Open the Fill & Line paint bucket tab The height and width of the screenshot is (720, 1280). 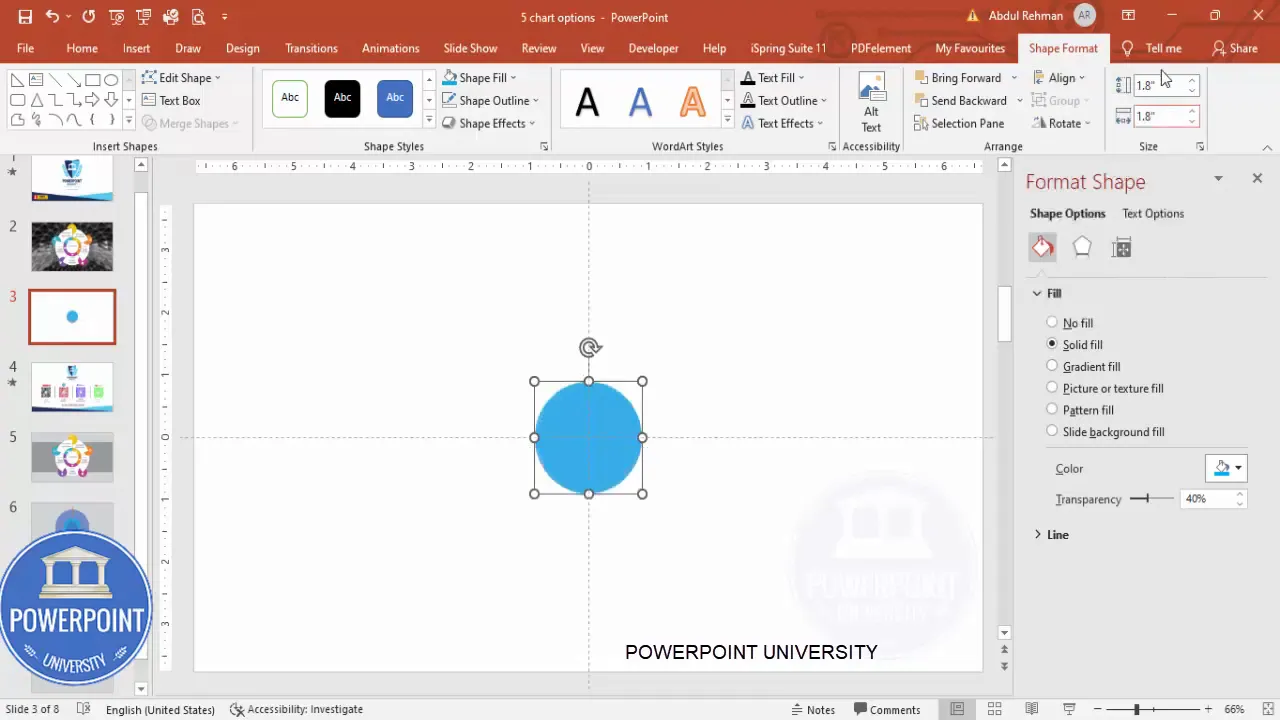coord(1043,247)
